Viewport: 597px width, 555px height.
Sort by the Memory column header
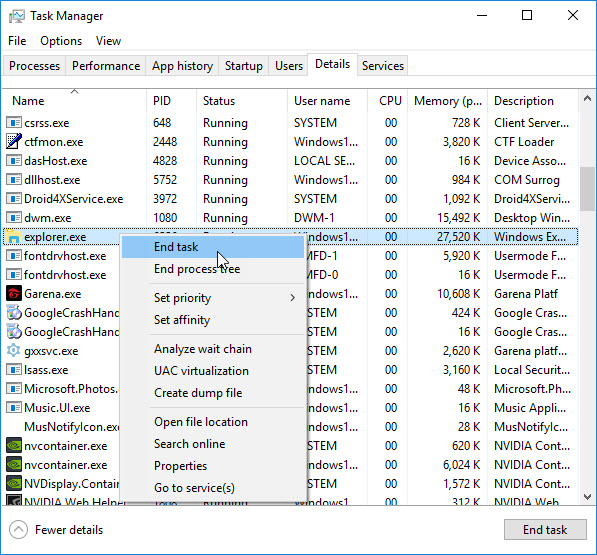coord(448,101)
